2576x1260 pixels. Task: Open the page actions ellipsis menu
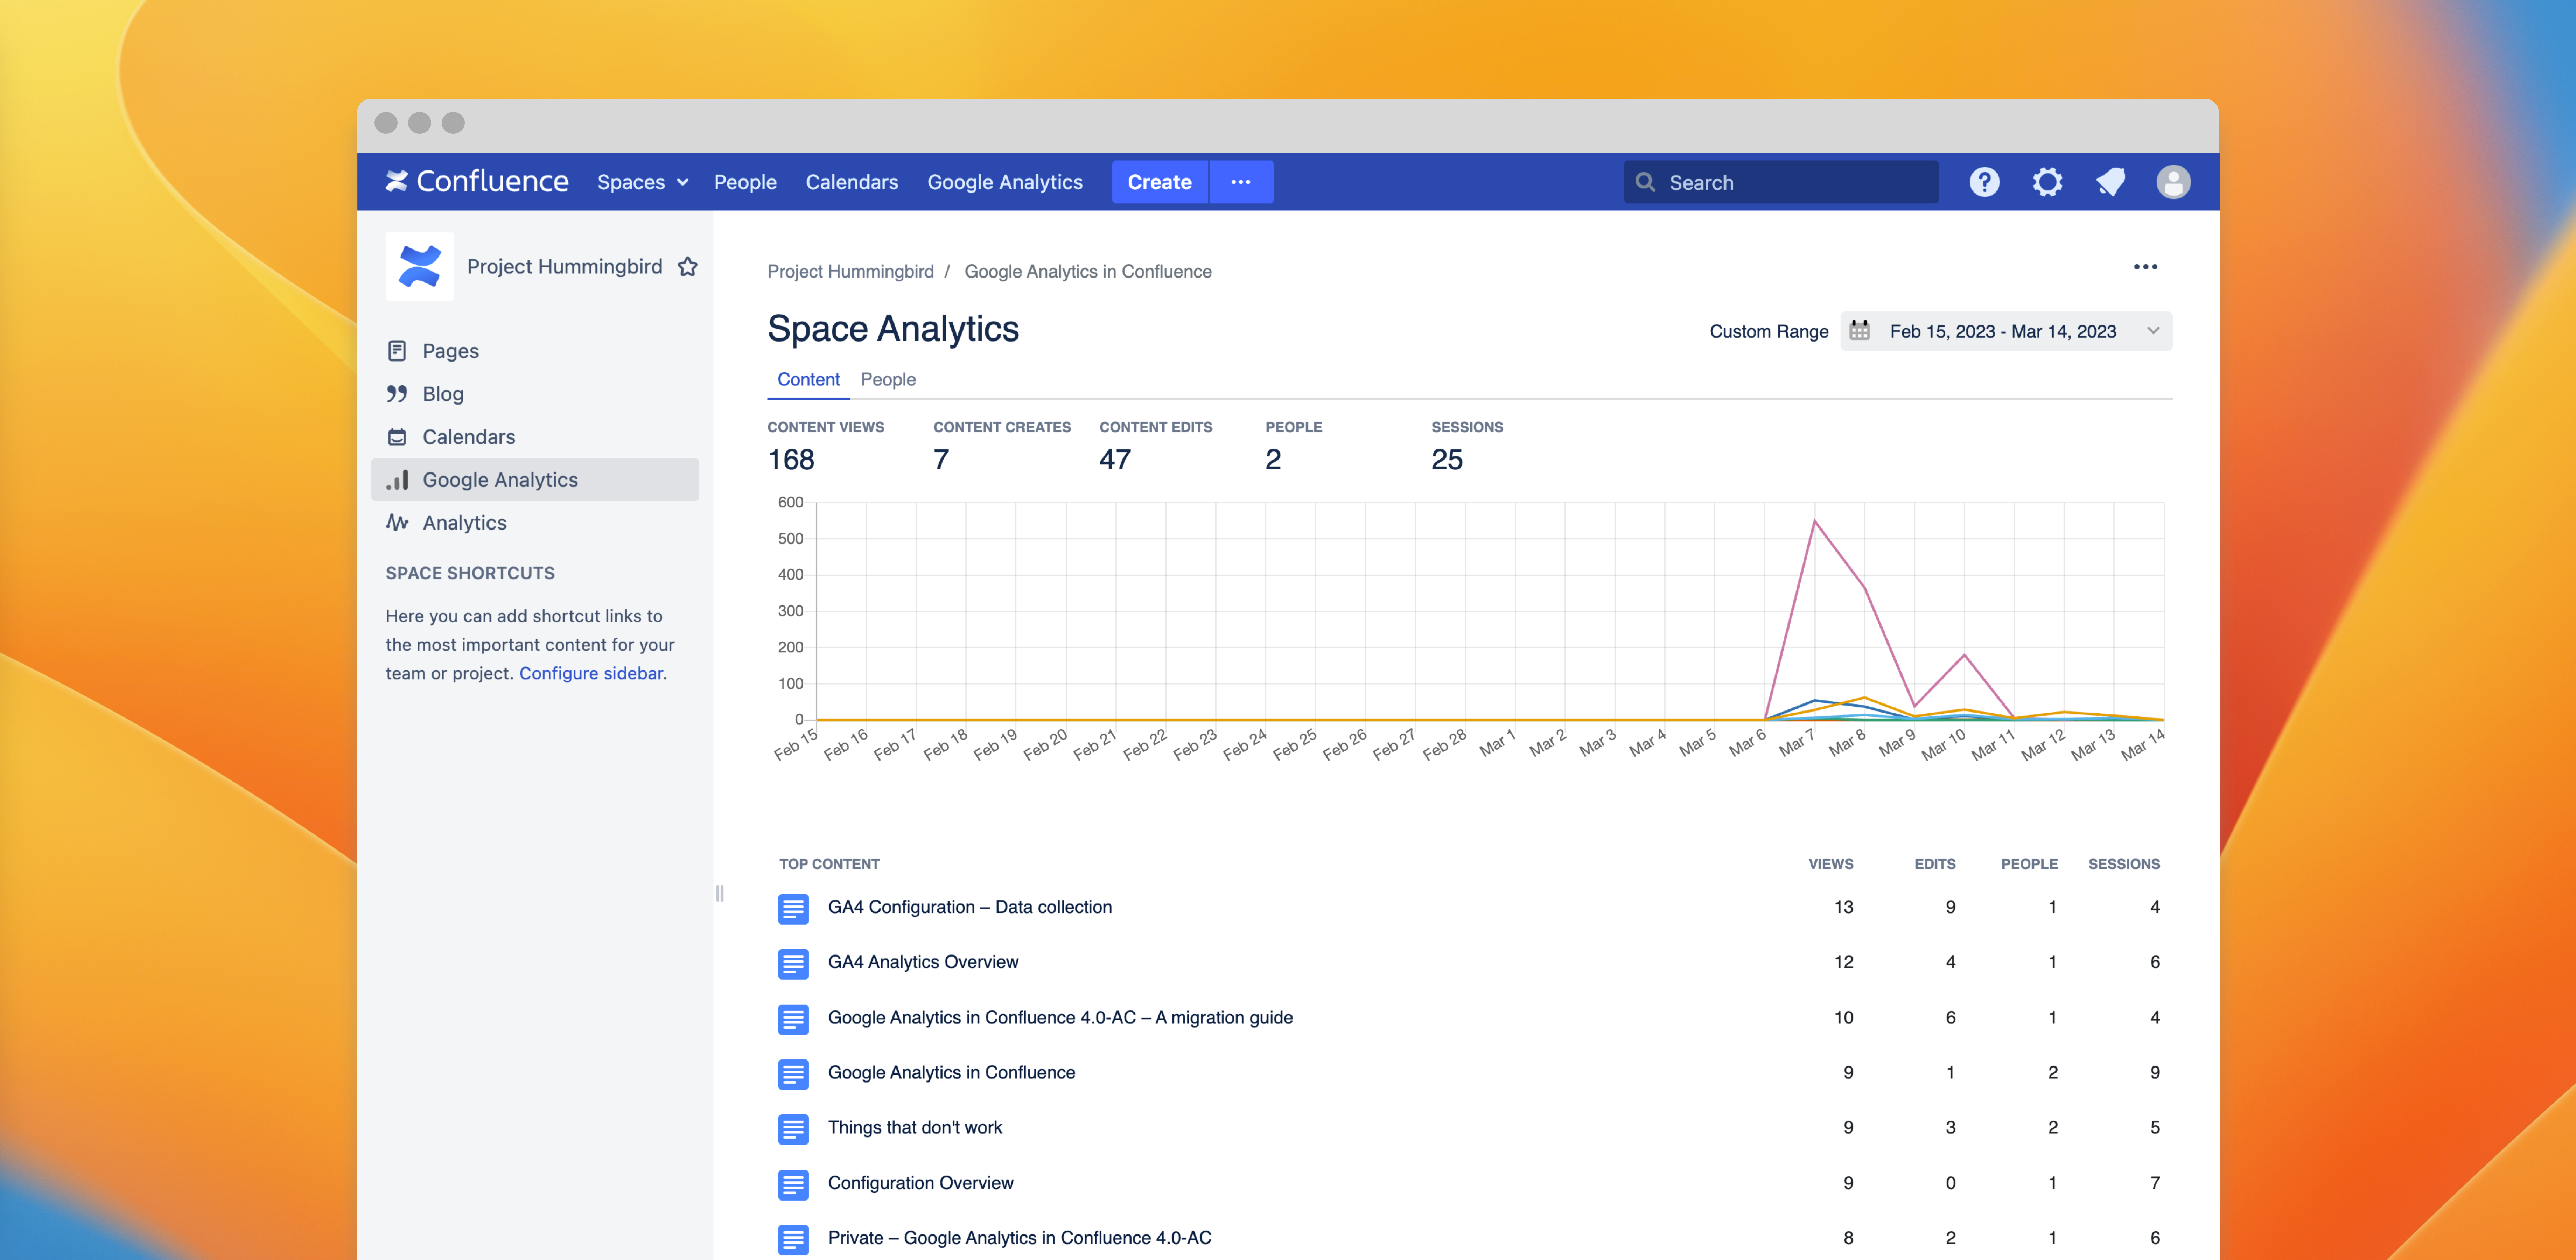pos(2145,267)
